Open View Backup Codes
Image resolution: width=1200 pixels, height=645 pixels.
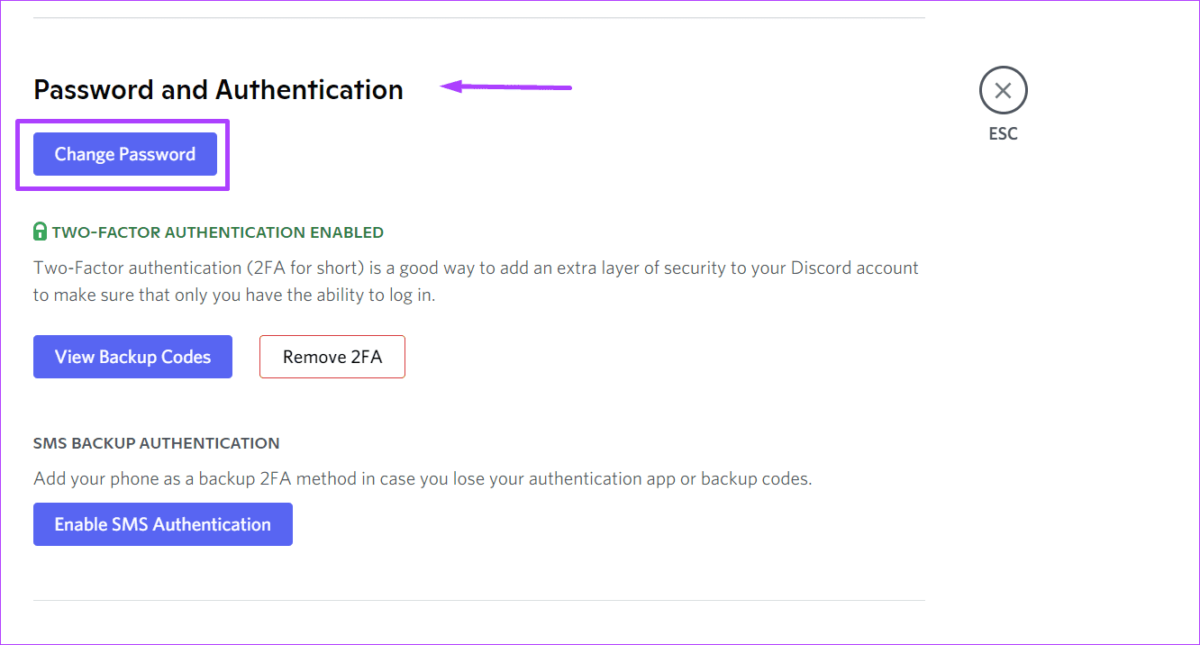(x=132, y=356)
